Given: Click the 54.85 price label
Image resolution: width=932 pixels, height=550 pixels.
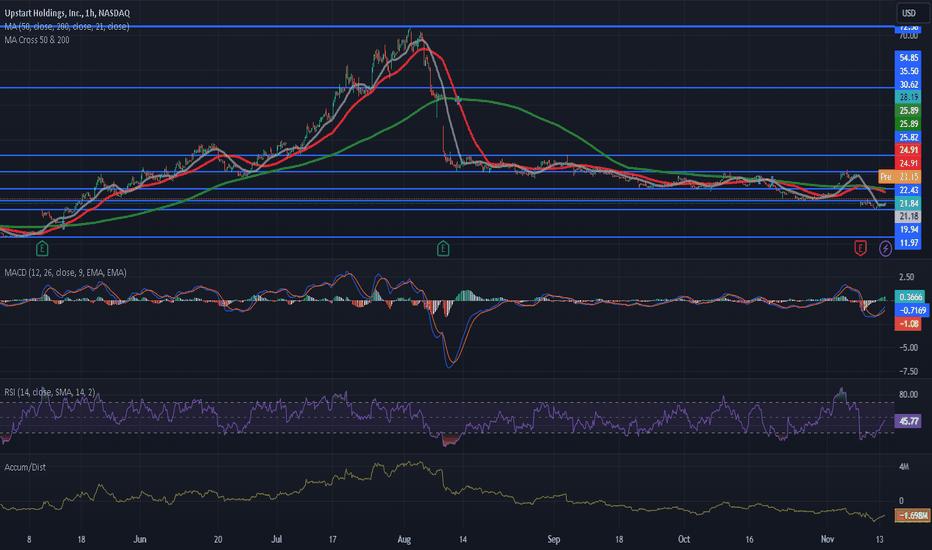Looking at the screenshot, I should pos(908,58).
